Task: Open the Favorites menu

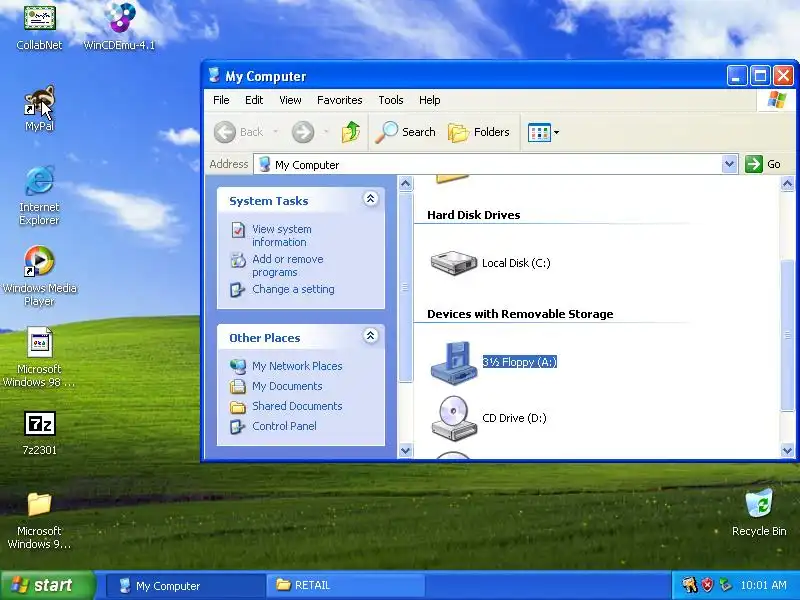Action: 339,100
